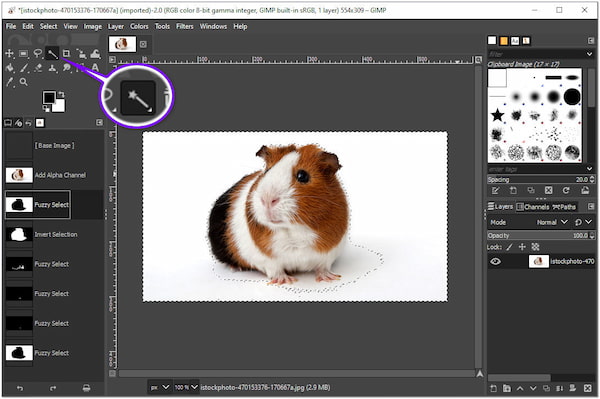Screen dimensions: 600x399
Task: Click guinea pig image tab thumbnail
Action: pyautogui.click(x=122, y=44)
